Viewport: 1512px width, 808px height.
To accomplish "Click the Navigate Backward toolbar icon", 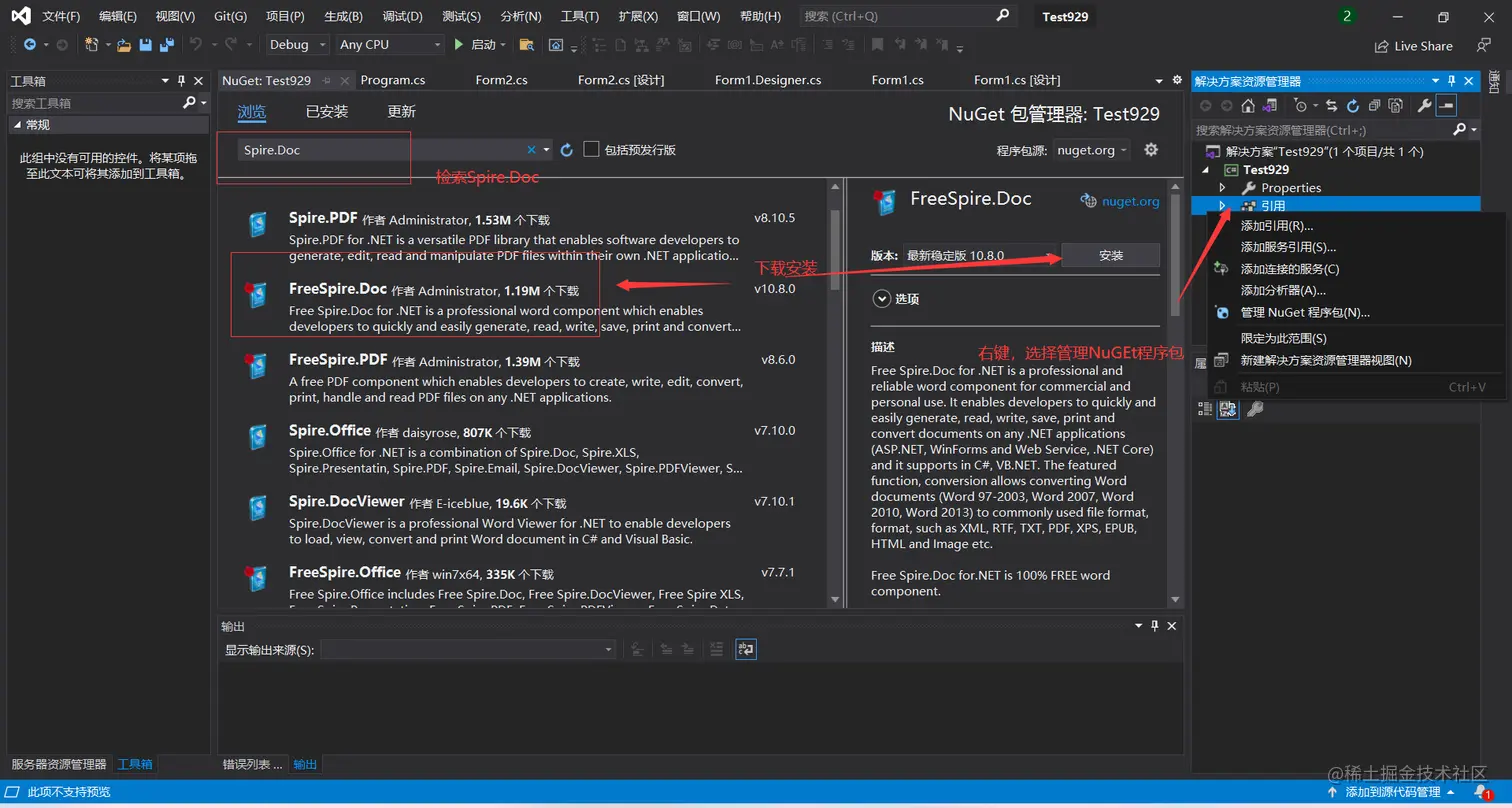I will [x=30, y=45].
